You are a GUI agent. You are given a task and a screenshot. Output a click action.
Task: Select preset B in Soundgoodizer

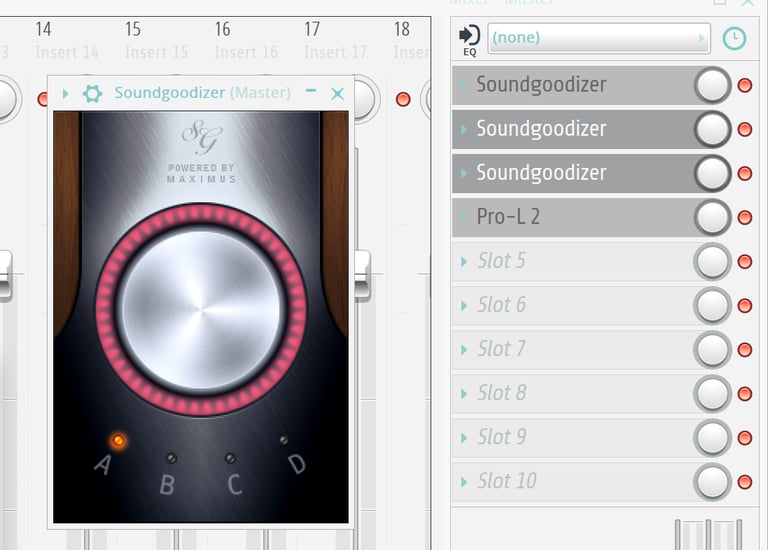[171, 458]
